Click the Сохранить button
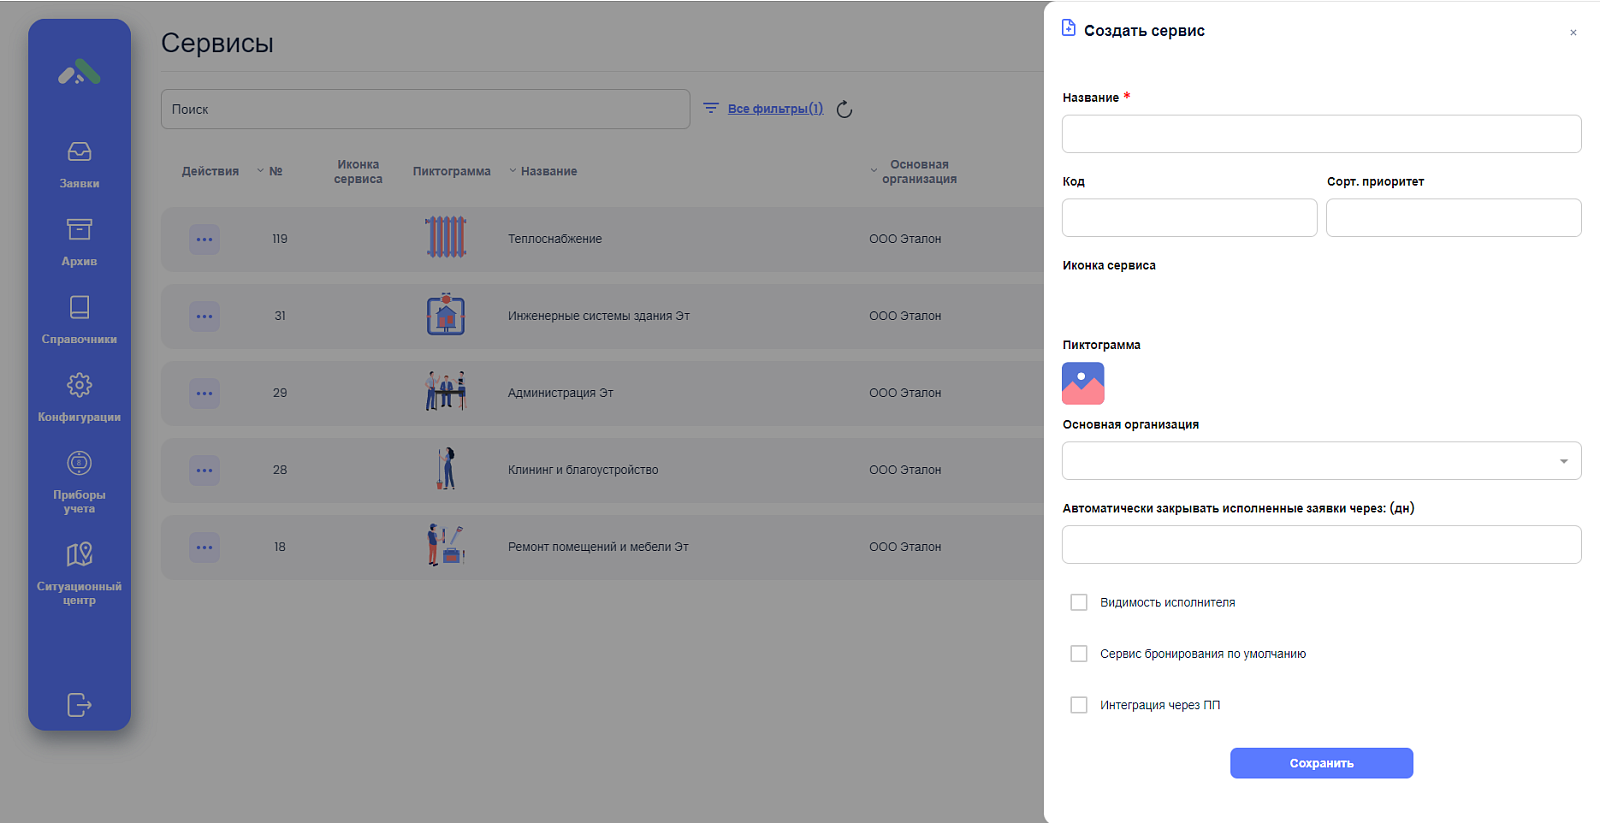This screenshot has height=823, width=1600. [1321, 763]
